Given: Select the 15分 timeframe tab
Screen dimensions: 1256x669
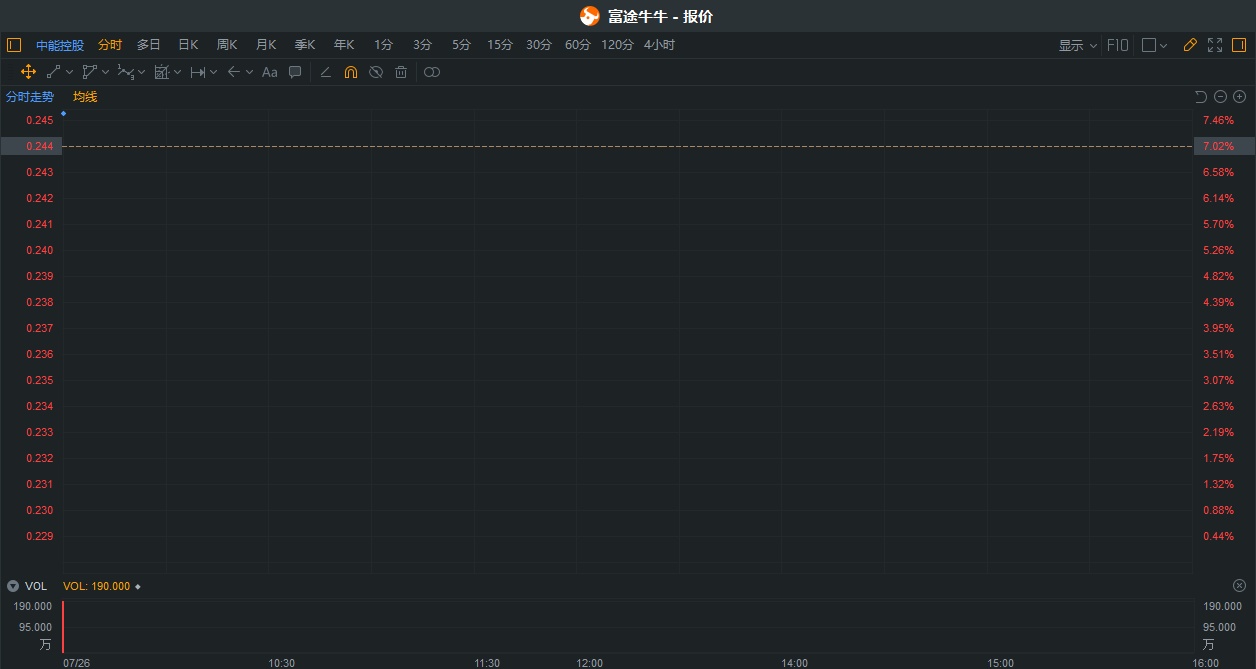Looking at the screenshot, I should 500,45.
